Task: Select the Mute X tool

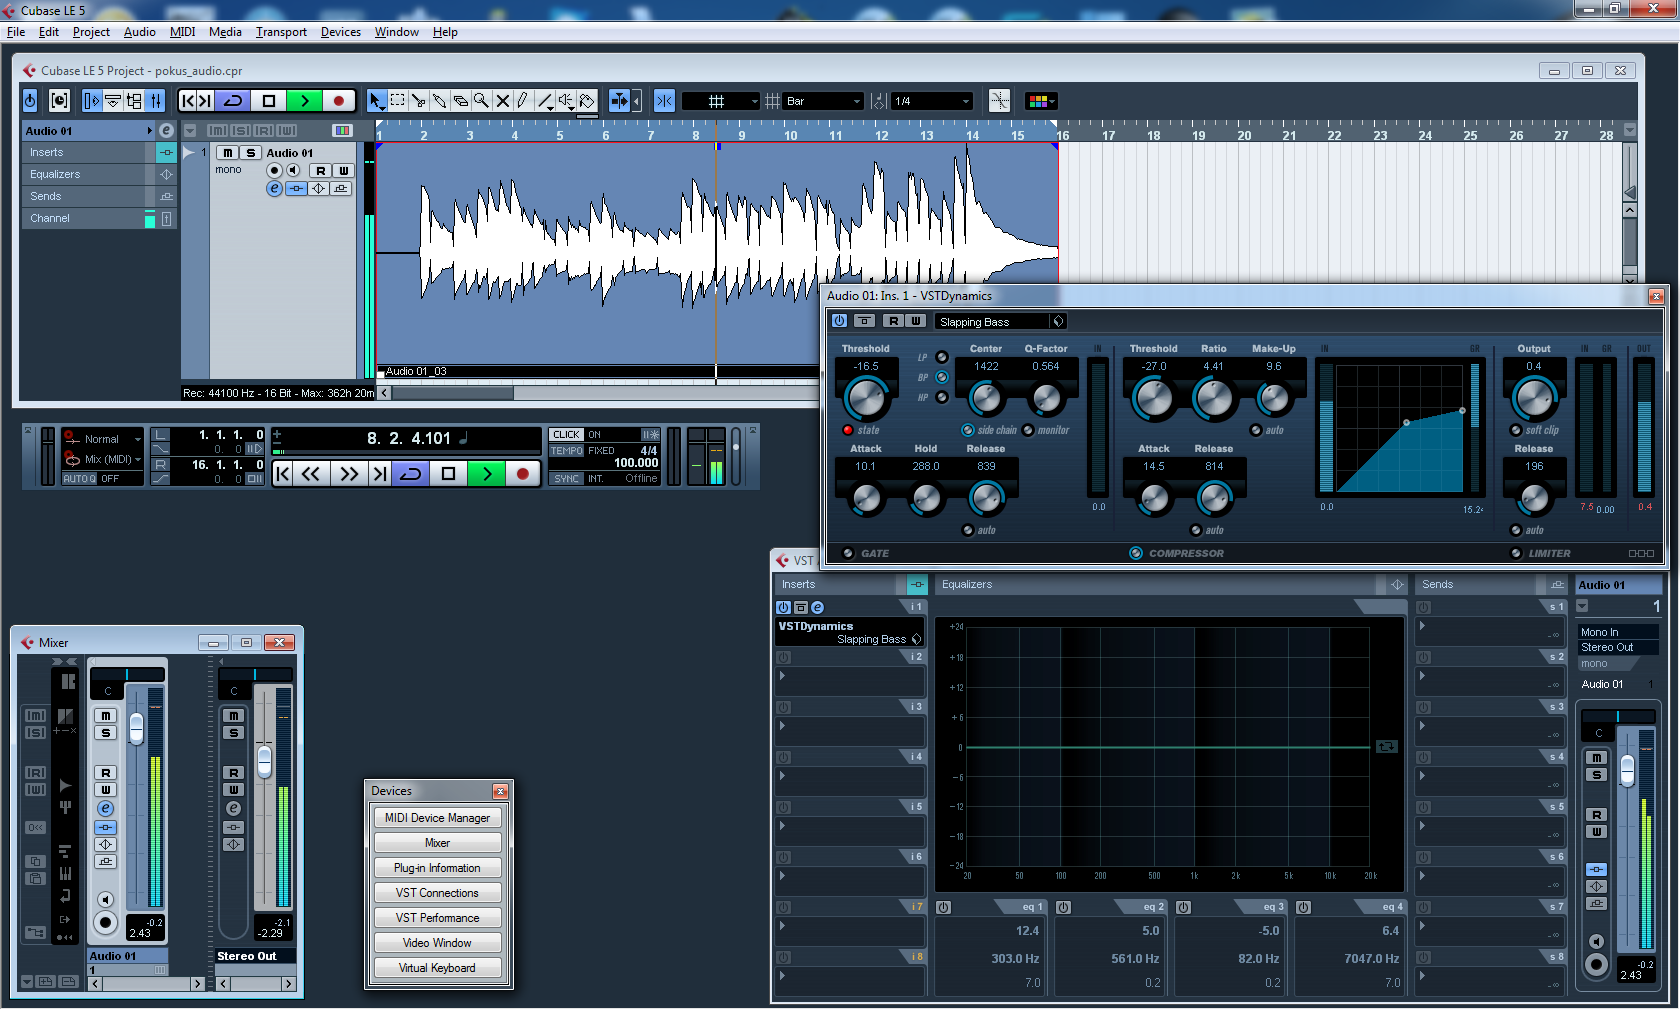Action: click(x=502, y=101)
